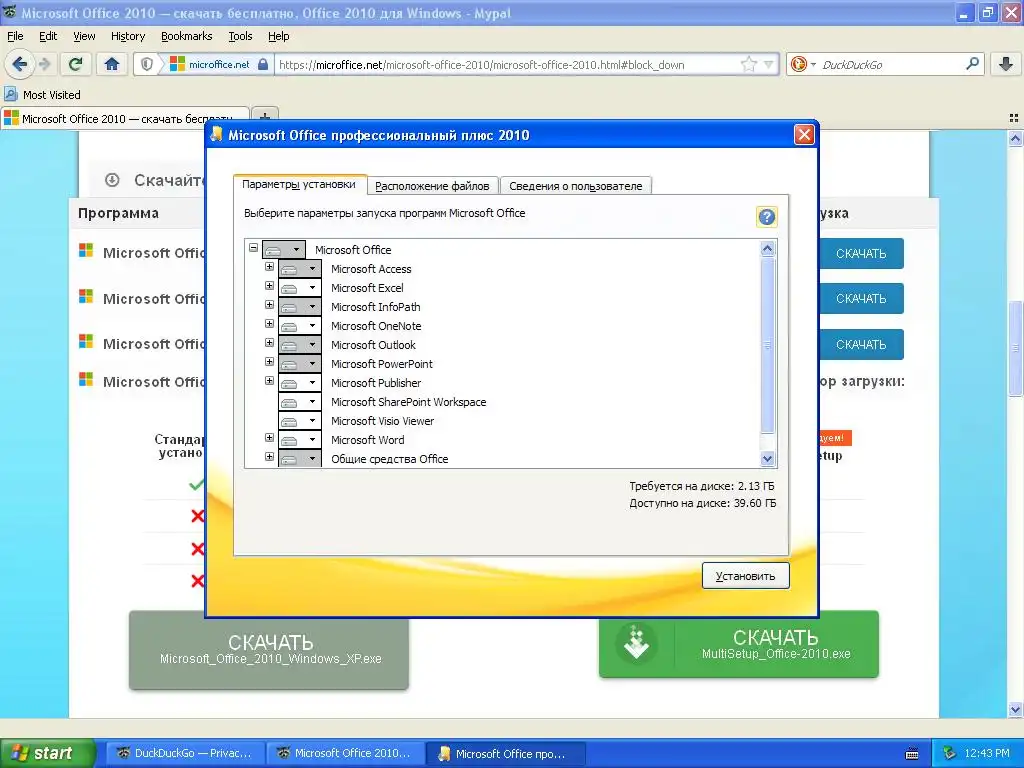Screen dimensions: 1024x768
Task: Click the browser Back arrow button
Action: pos(20,64)
